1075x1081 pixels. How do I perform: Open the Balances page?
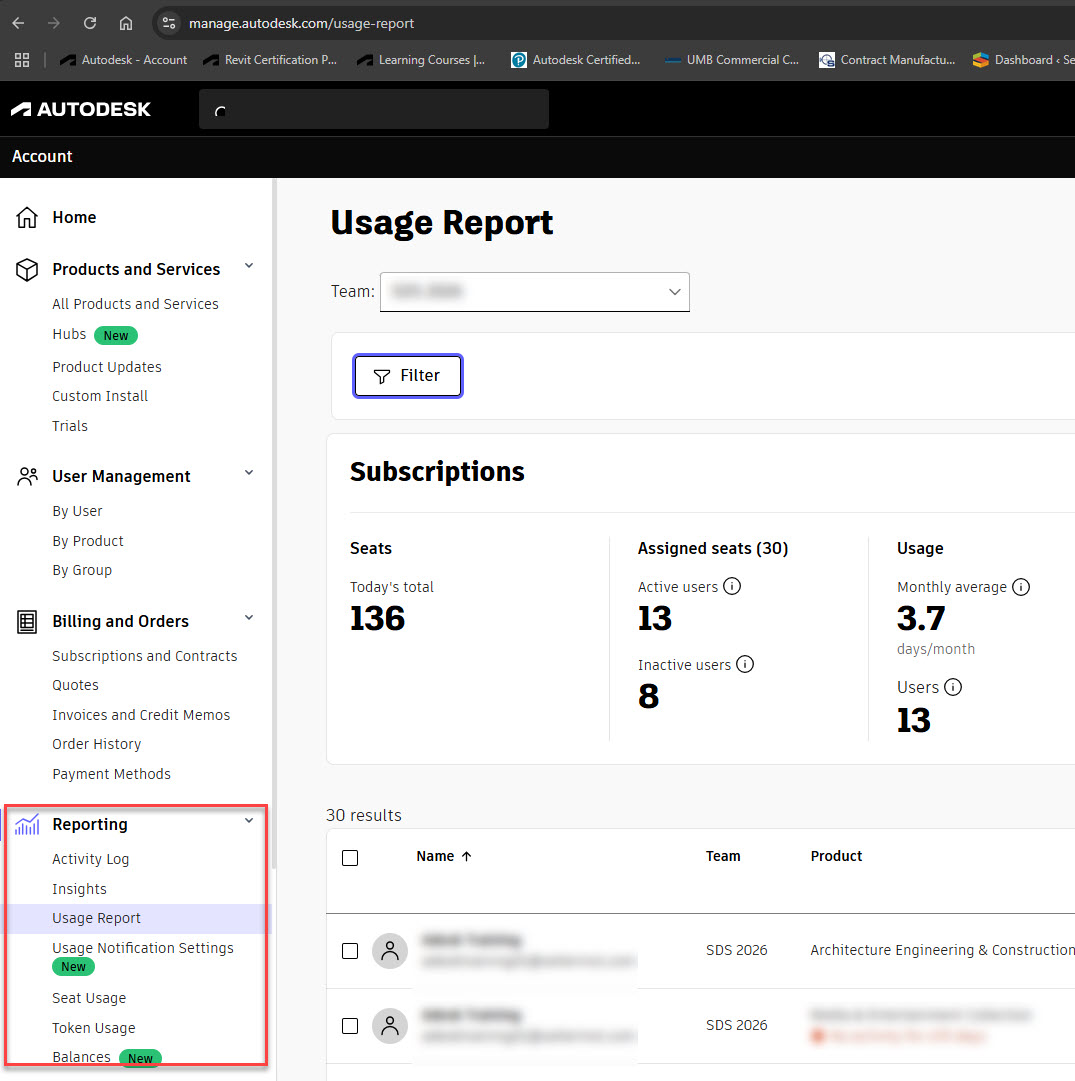[x=81, y=1057]
